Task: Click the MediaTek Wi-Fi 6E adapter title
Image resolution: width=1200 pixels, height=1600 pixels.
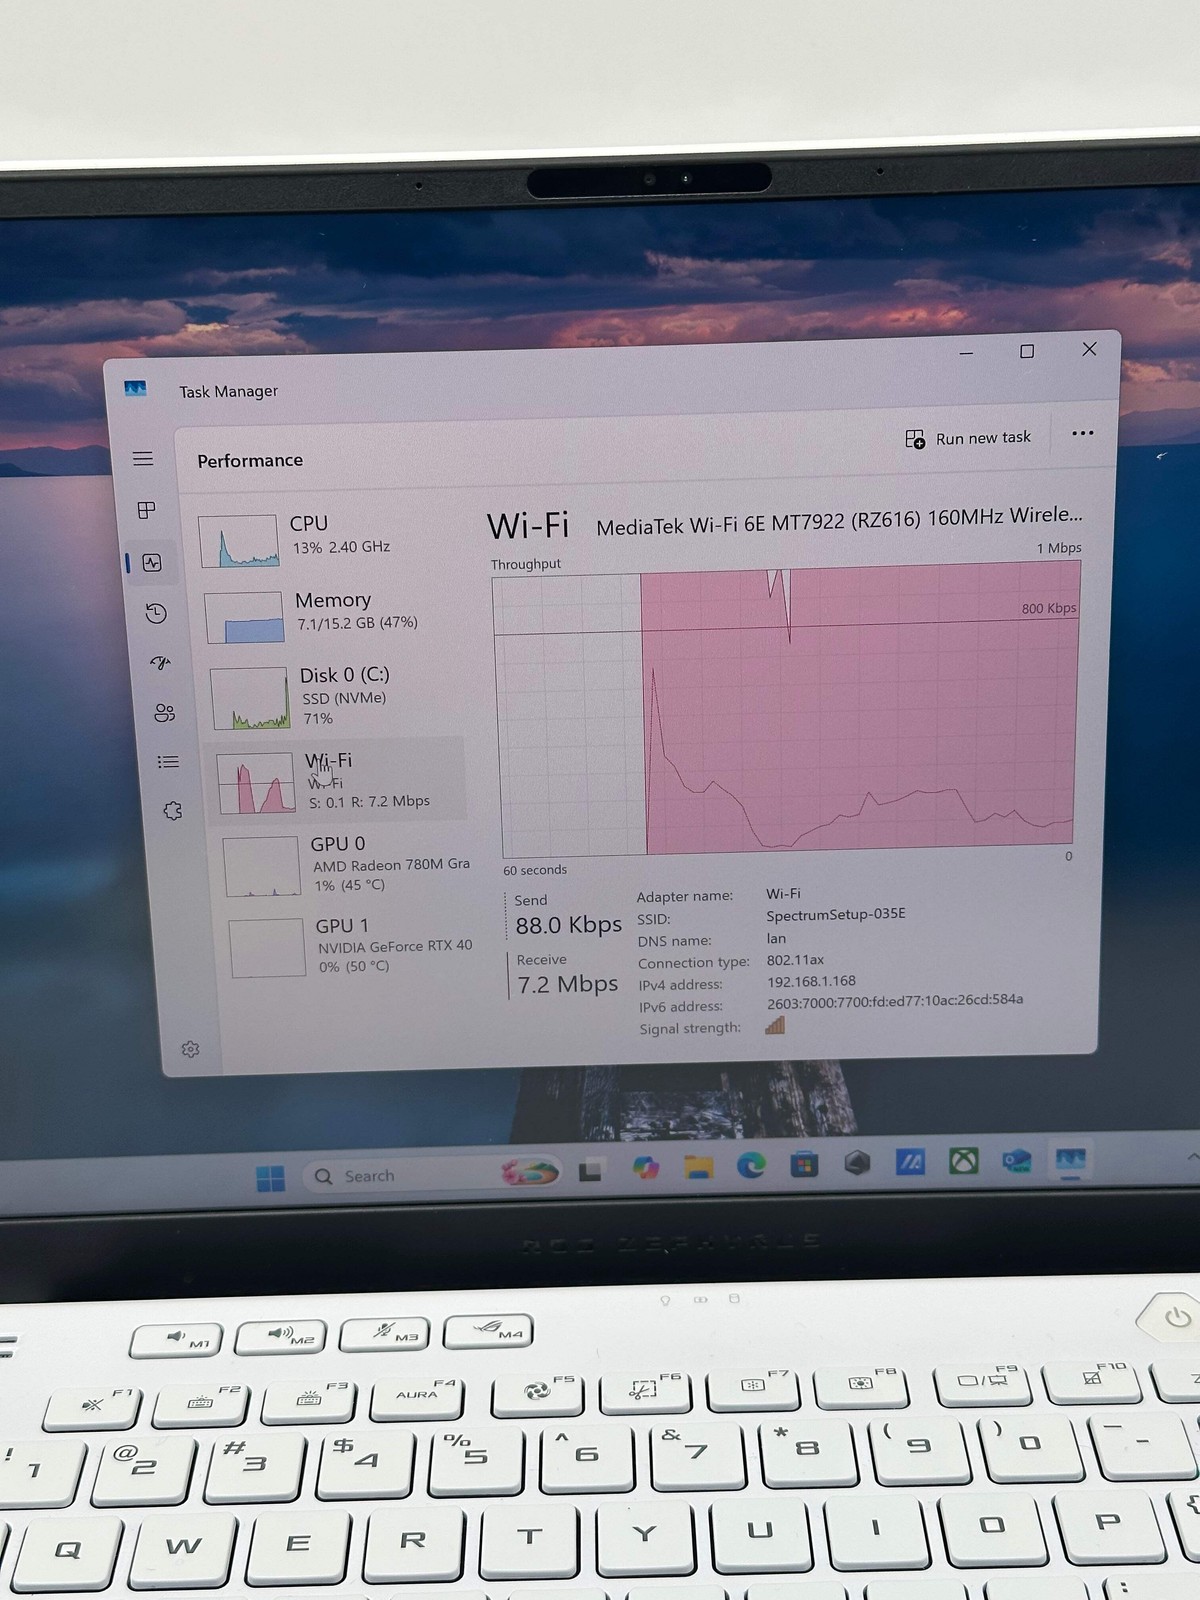Action: (839, 520)
